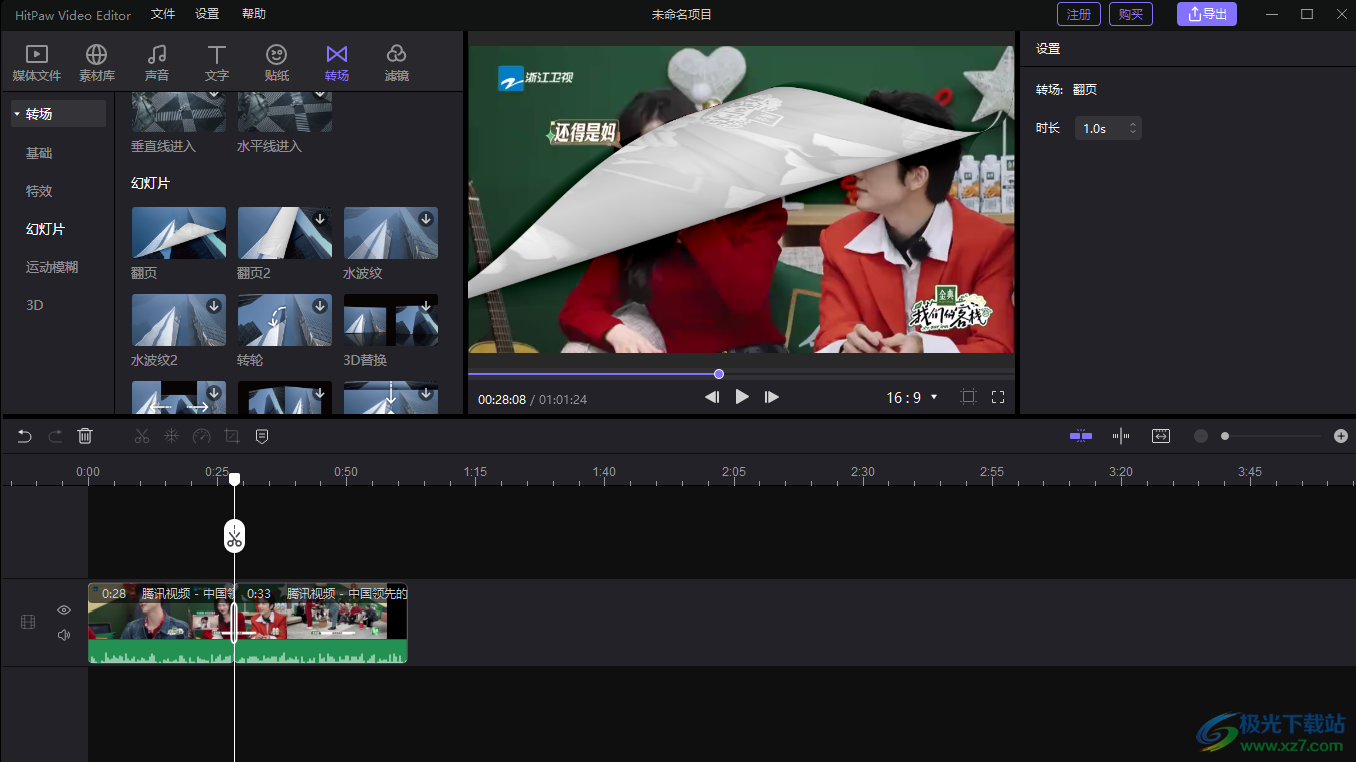Viewport: 1356px width, 762px height.
Task: Toggle the timeline audio-link split icon
Action: coord(1121,436)
